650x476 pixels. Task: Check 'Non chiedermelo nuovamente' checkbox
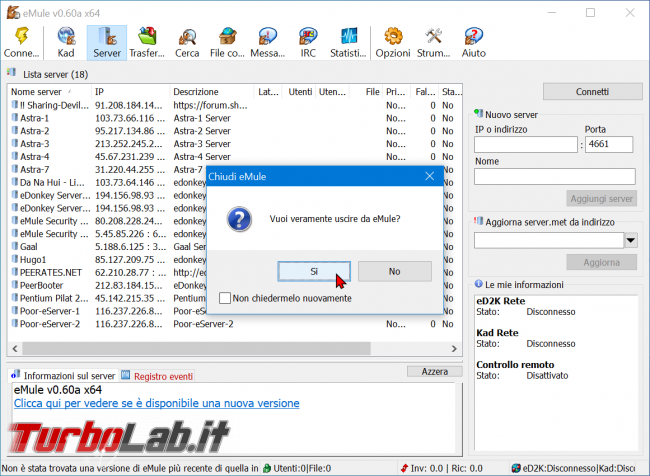pyautogui.click(x=225, y=298)
